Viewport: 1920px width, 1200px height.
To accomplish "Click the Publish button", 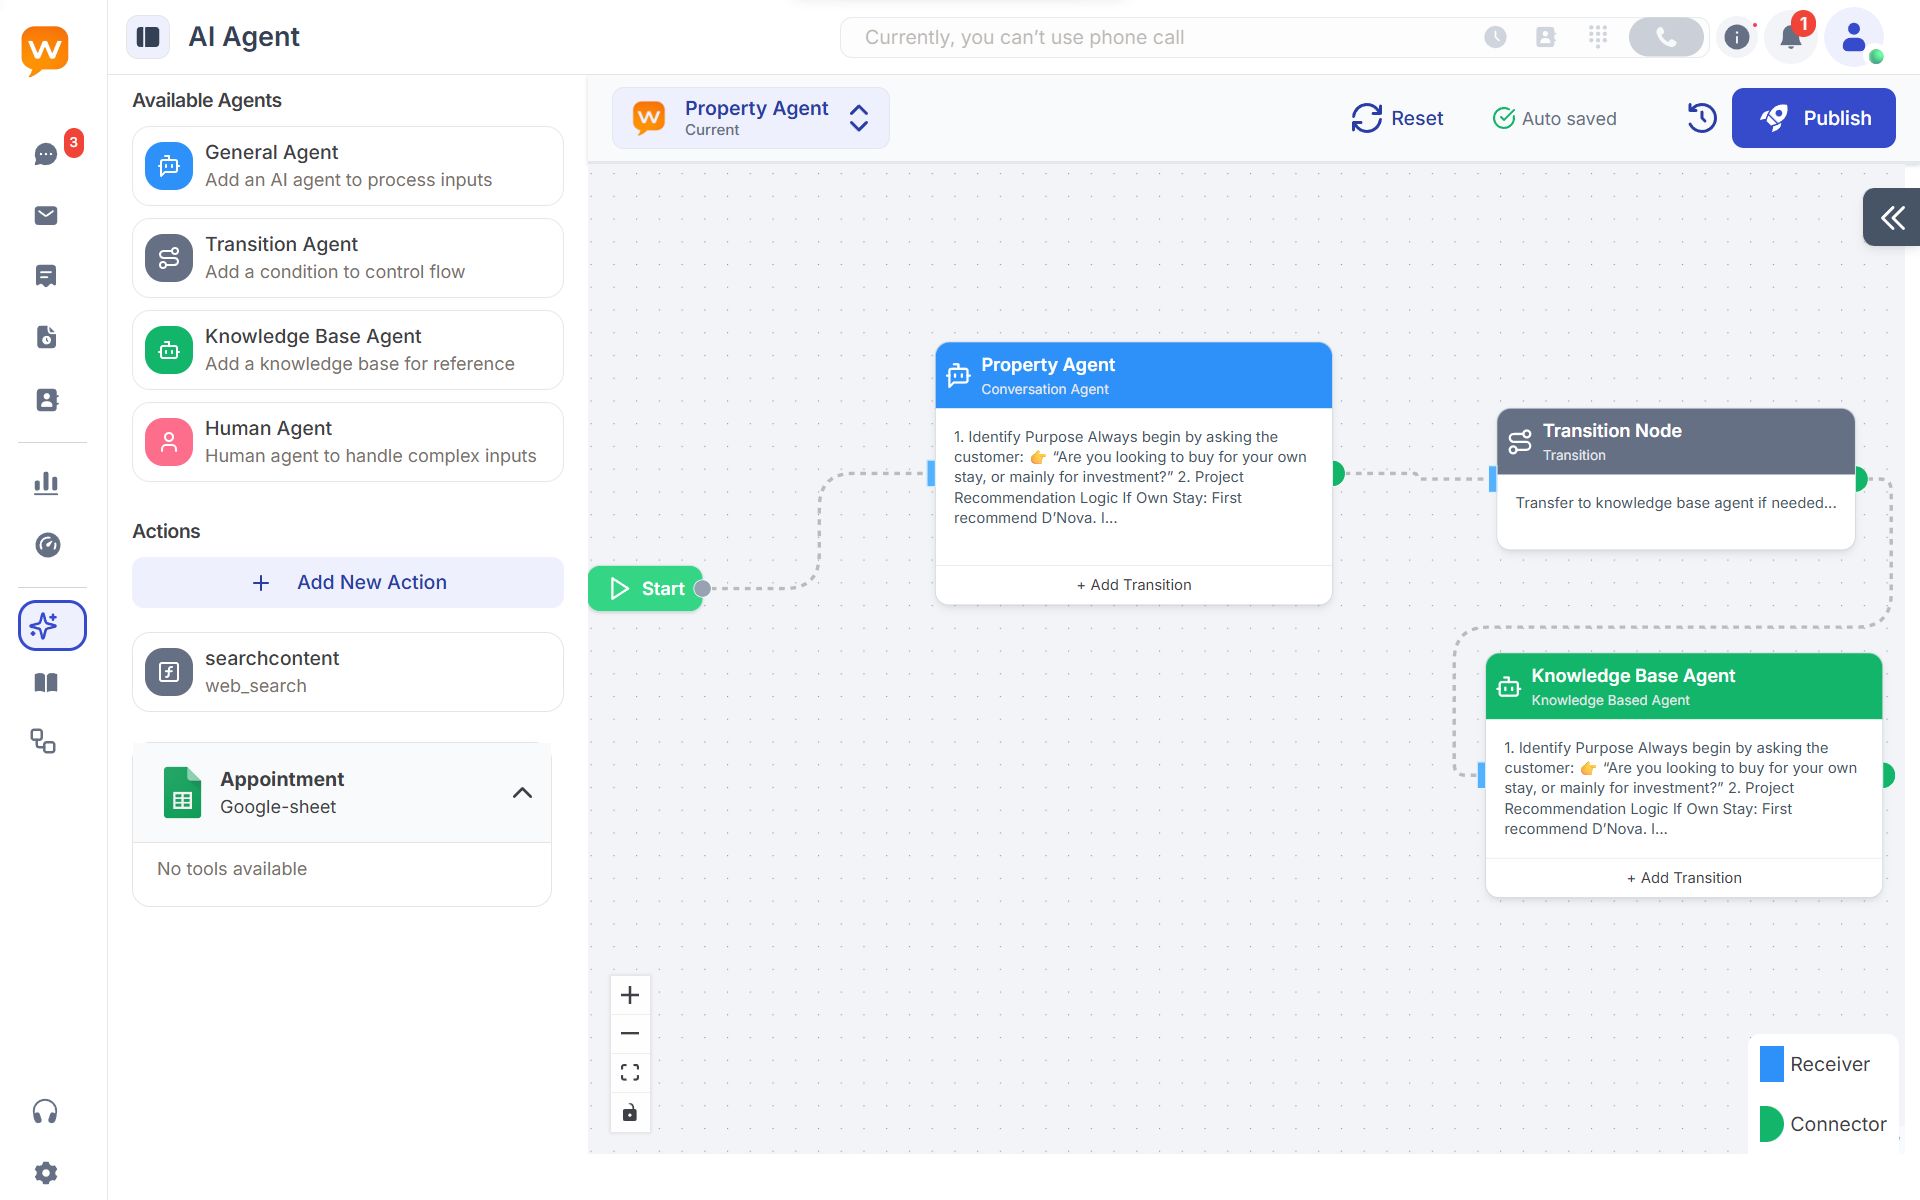I will tap(1813, 118).
